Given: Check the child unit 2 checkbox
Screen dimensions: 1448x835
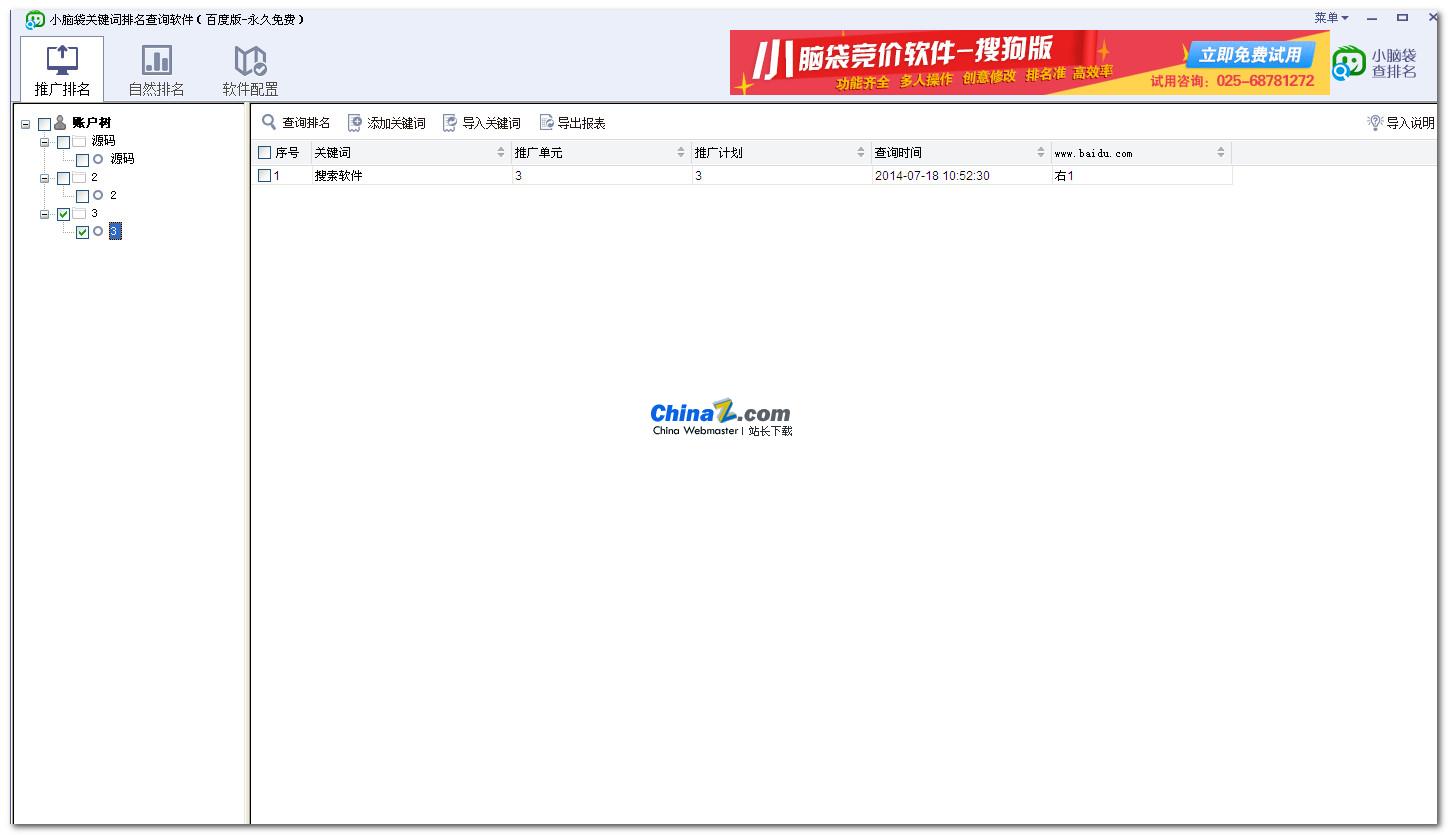Looking at the screenshot, I should coord(82,196).
